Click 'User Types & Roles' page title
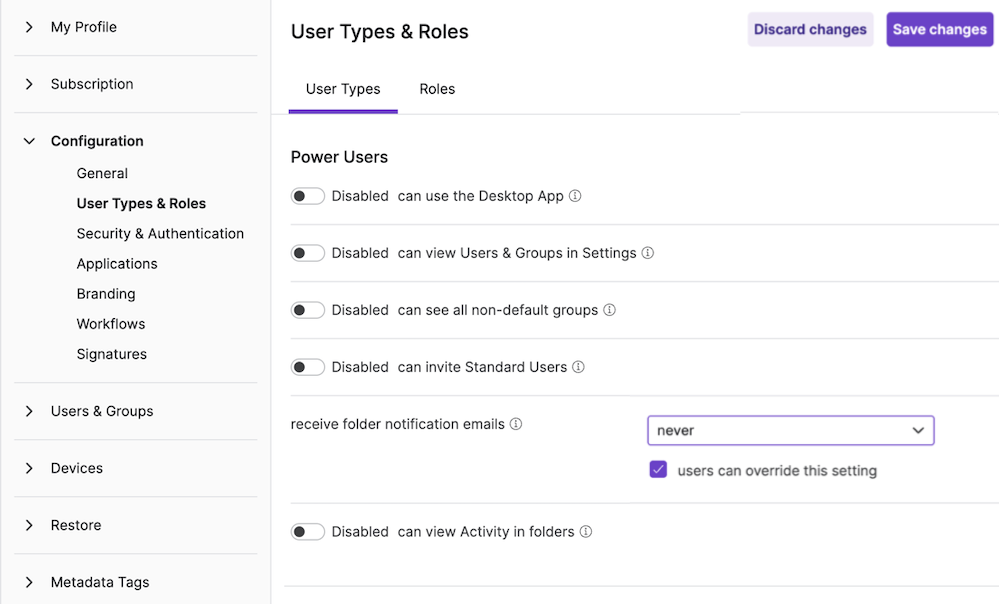This screenshot has width=999, height=604. 380,32
